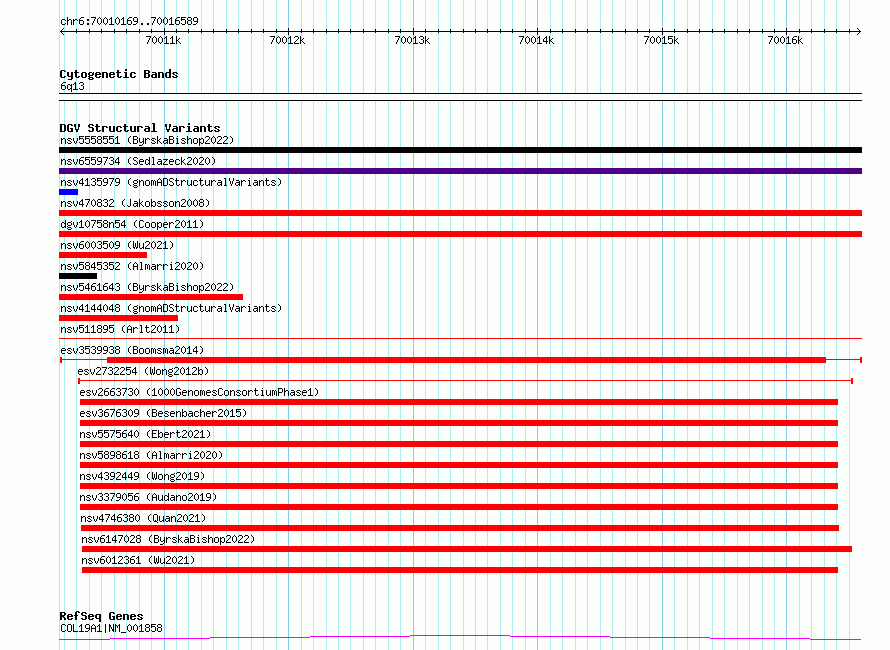
Task: Click the right arrow end of the ruler
Action: click(859, 31)
